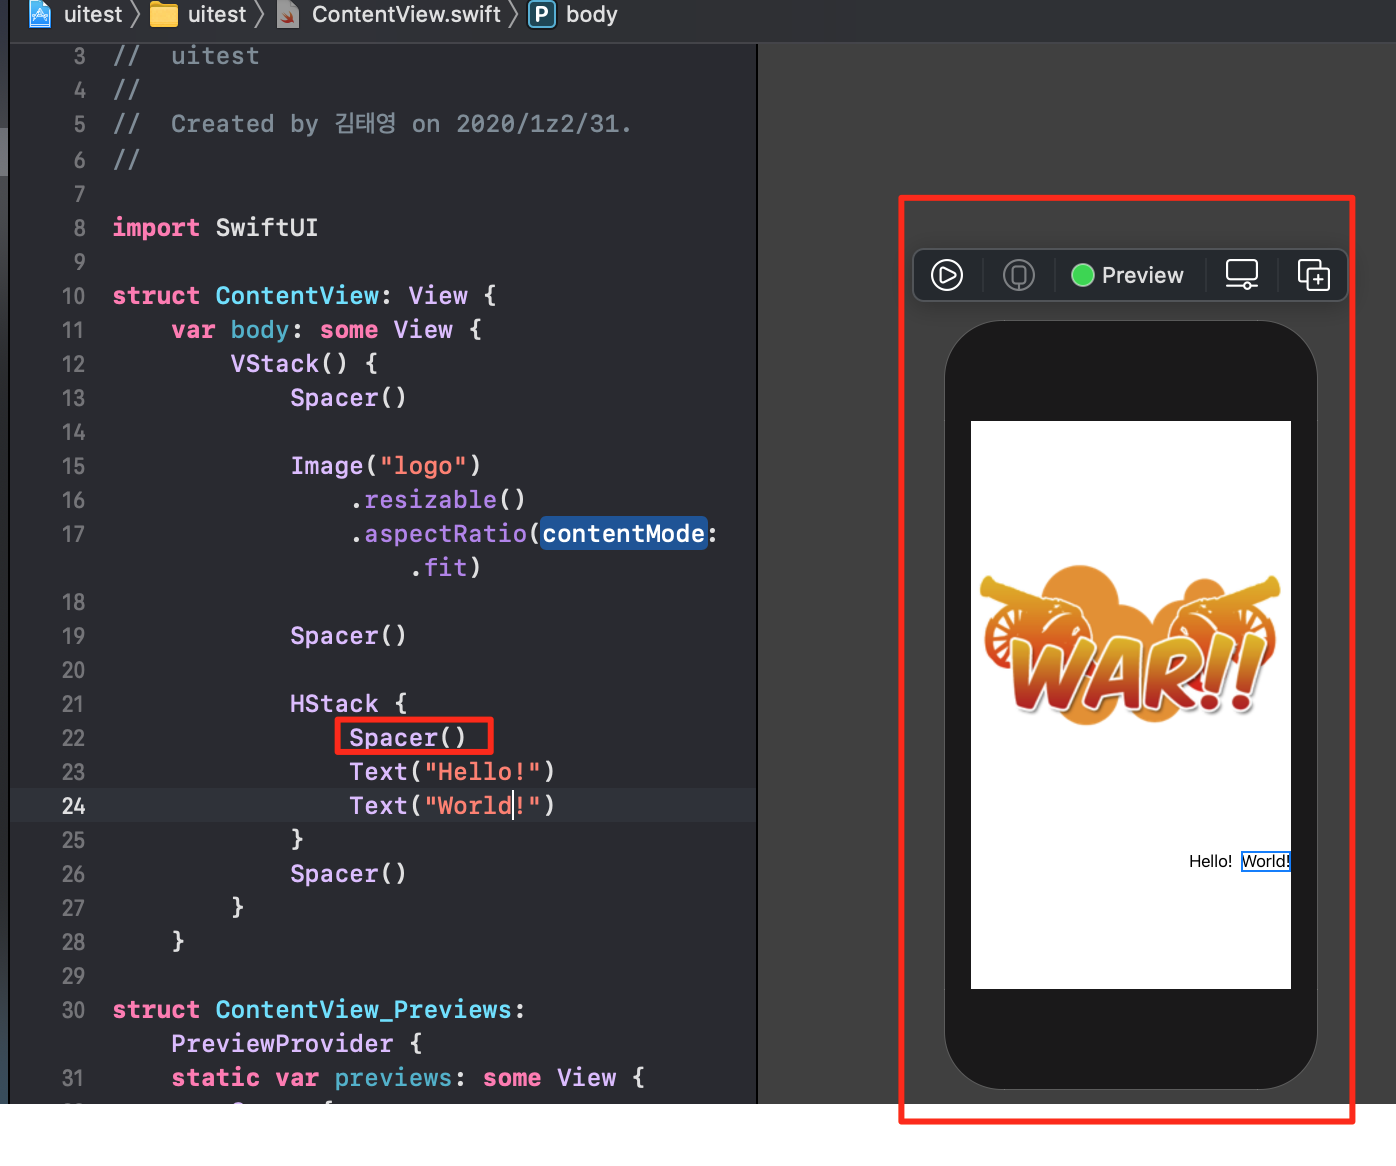The height and width of the screenshot is (1166, 1396).
Task: Click the Text("World!") code line
Action: click(452, 806)
